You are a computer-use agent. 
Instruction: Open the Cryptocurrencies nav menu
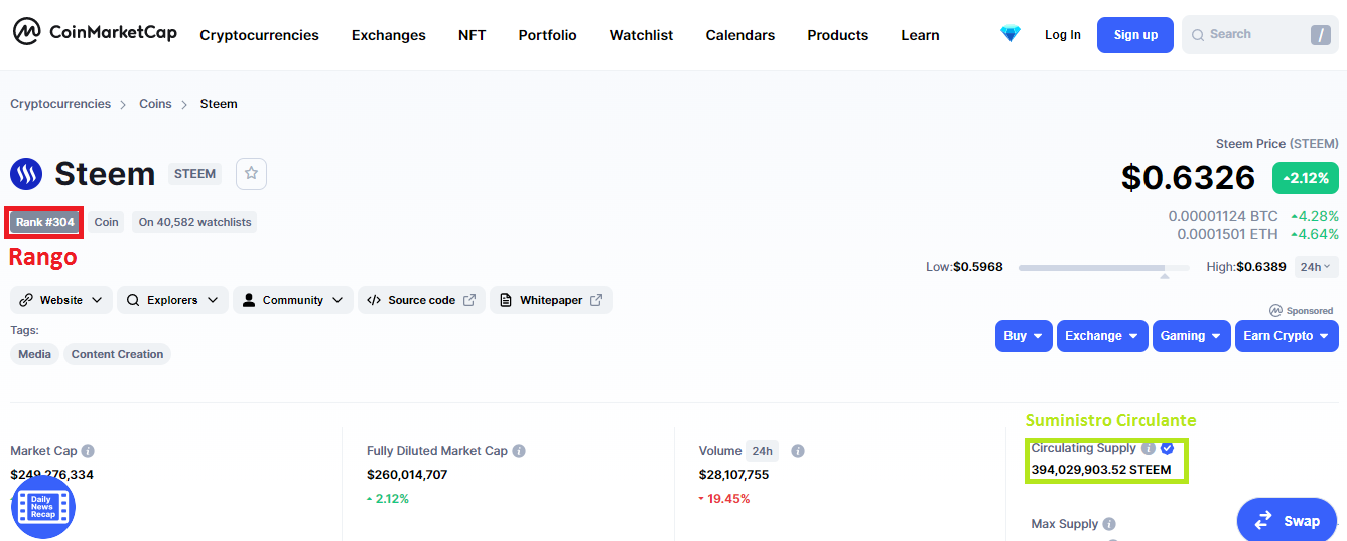[259, 35]
